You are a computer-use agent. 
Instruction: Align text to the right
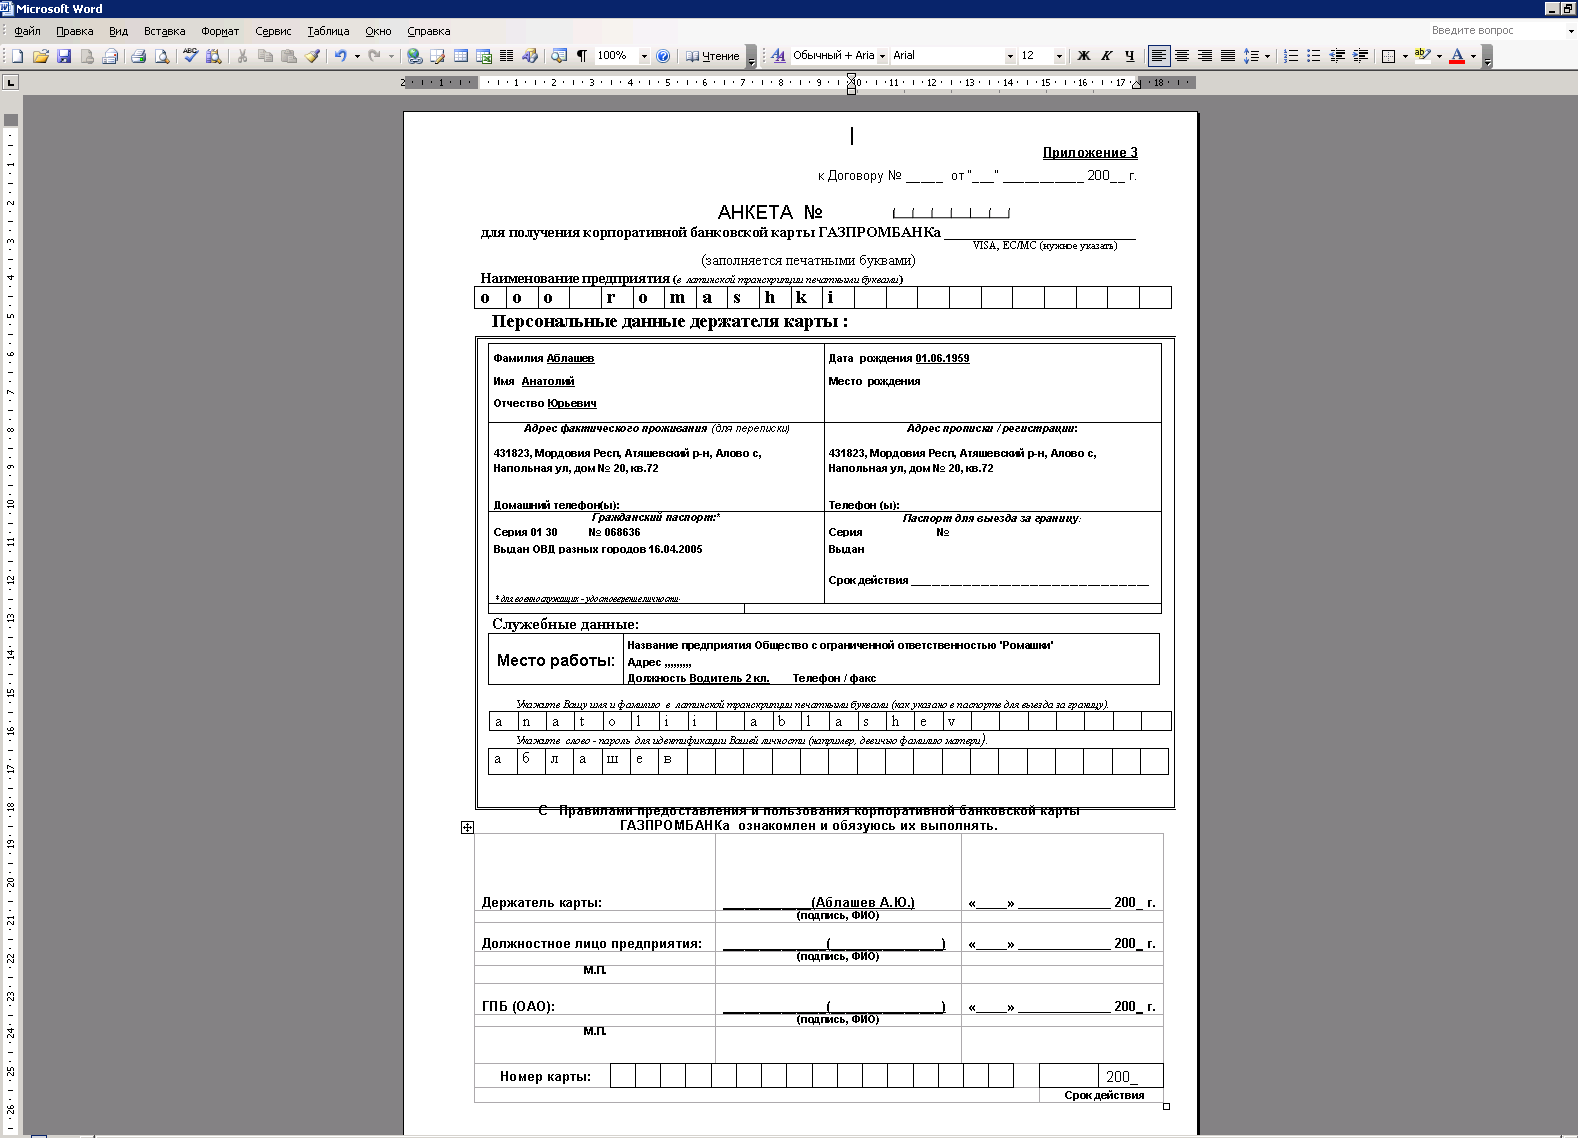click(1205, 56)
